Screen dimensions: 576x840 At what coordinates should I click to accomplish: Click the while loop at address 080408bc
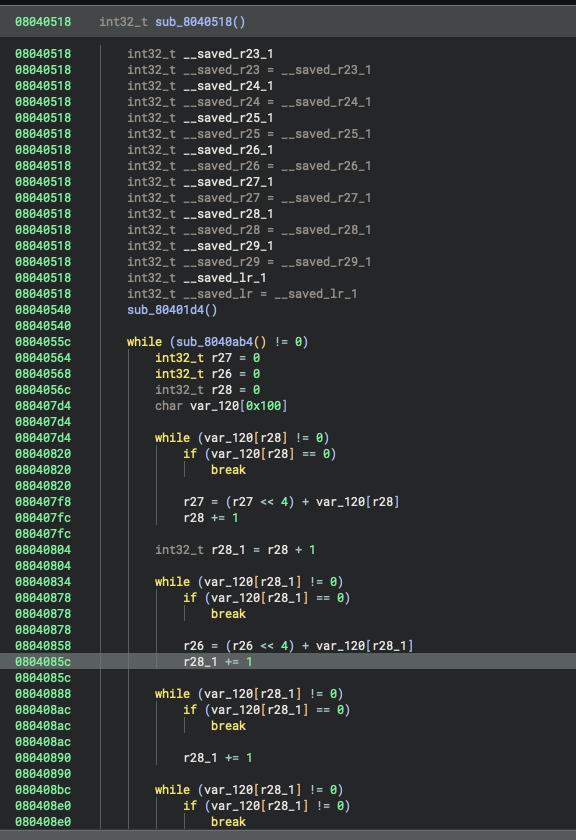[x=249, y=790]
